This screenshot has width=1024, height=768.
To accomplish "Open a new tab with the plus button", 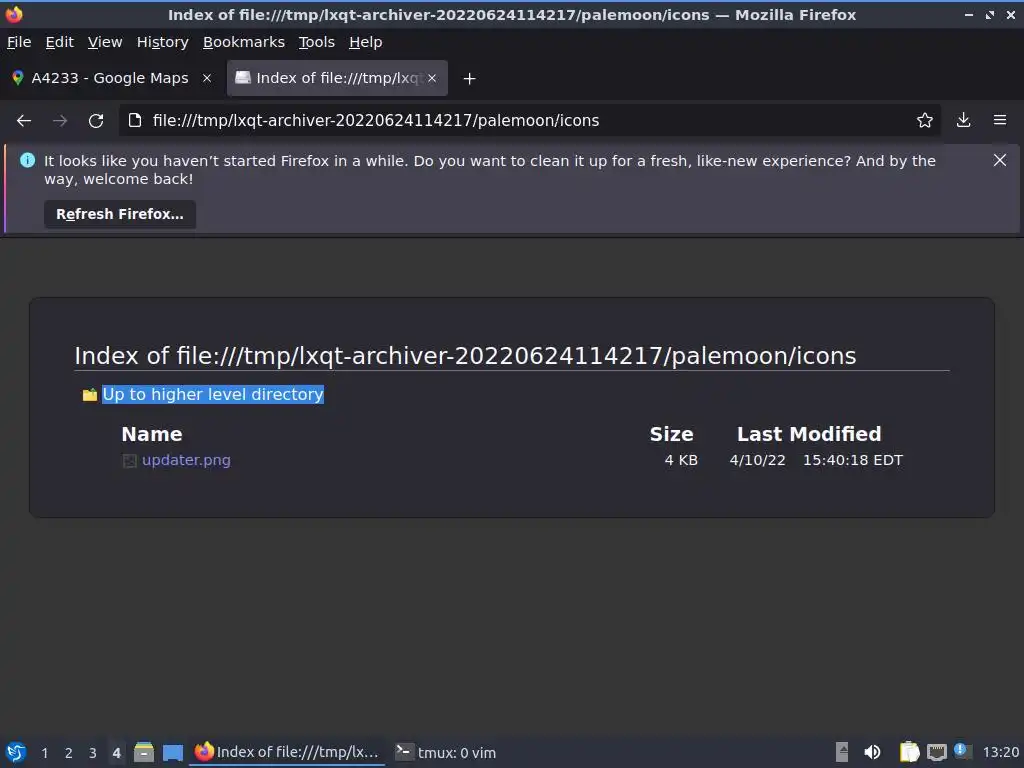I will point(469,78).
